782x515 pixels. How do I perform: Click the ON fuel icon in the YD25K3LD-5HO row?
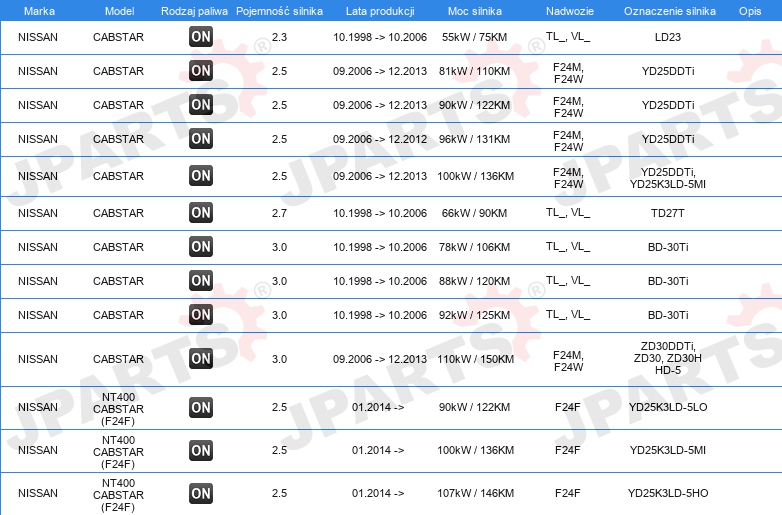point(201,493)
